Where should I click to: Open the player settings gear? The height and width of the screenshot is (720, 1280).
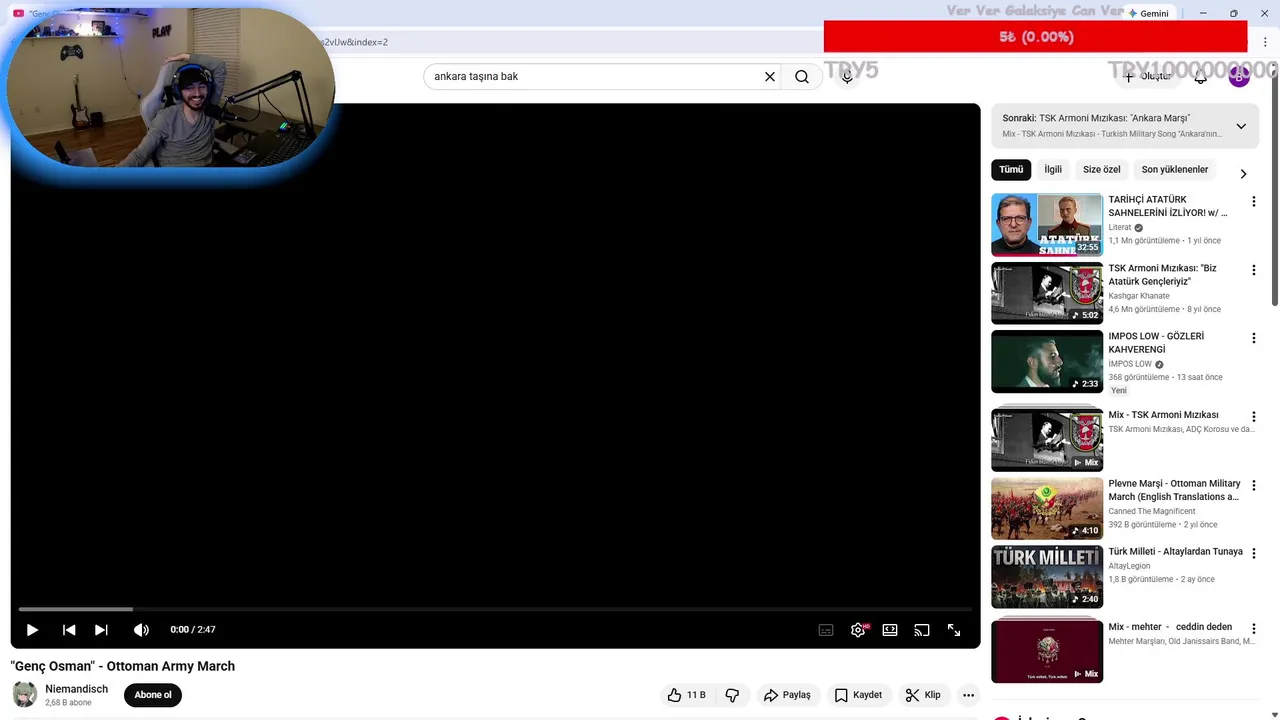(858, 630)
